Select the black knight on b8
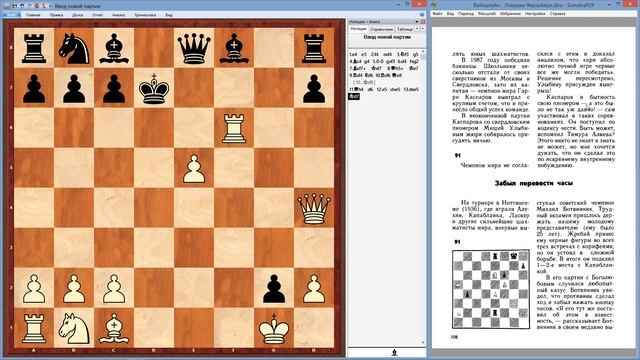Screen dimensions: 640x360 pyautogui.click(x=74, y=48)
